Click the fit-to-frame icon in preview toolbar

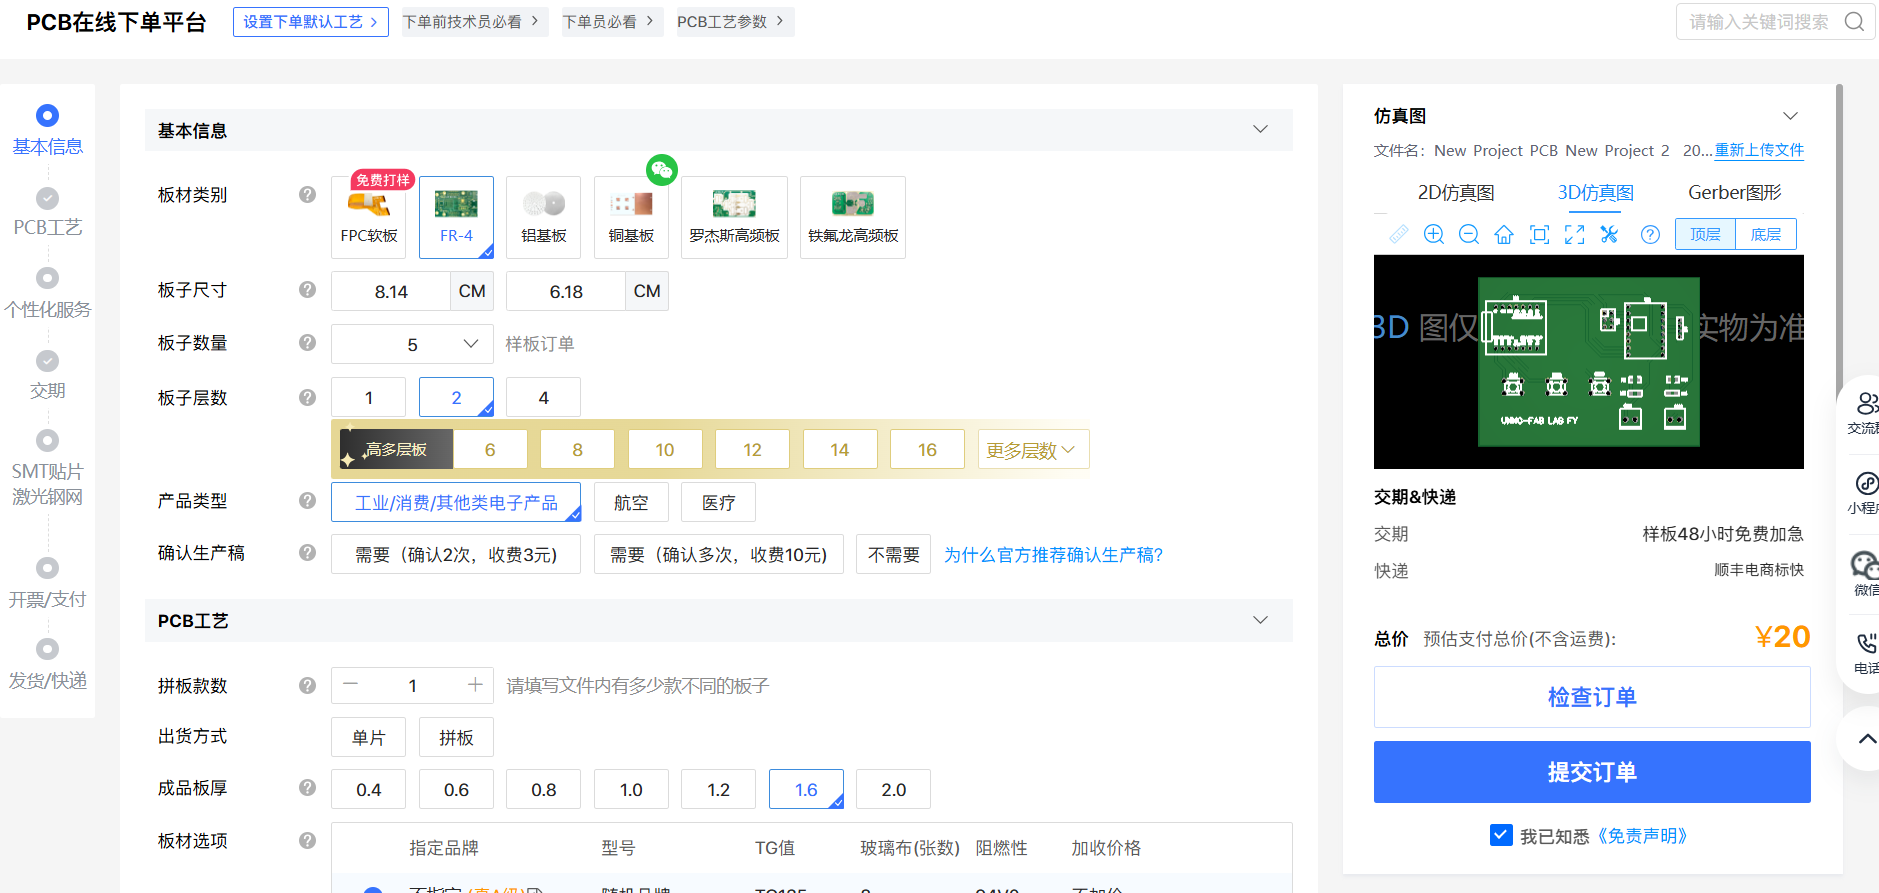[x=1540, y=234]
